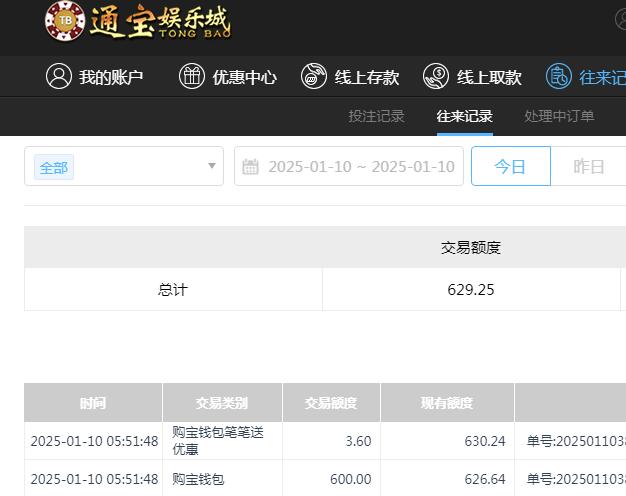
Task: Select the 往来记录 sub-tab
Action: click(465, 116)
